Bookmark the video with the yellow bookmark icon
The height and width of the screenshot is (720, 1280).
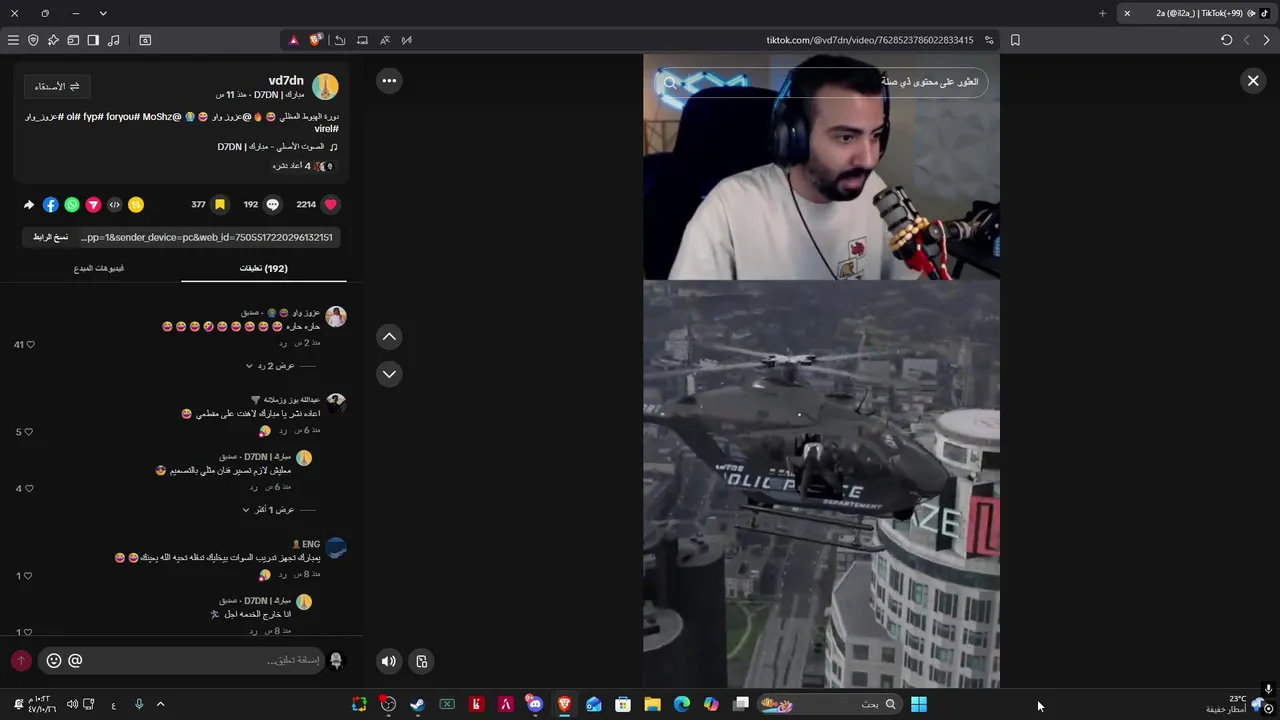click(x=220, y=204)
